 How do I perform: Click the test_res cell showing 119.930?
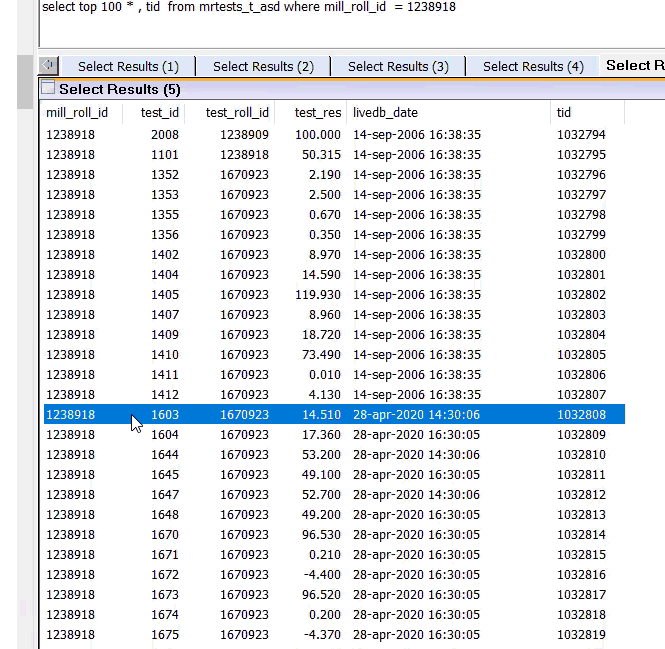pos(319,295)
